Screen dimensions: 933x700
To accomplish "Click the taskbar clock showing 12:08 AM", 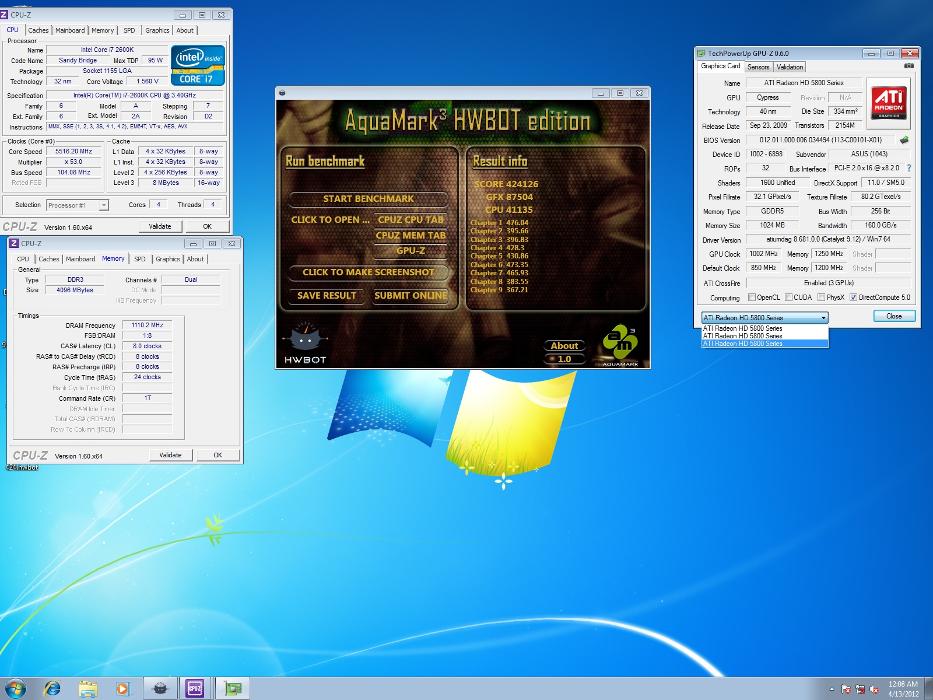I will (x=903, y=689).
